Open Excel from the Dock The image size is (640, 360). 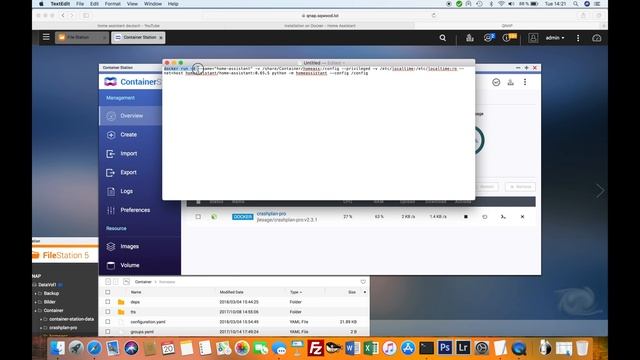click(371, 348)
